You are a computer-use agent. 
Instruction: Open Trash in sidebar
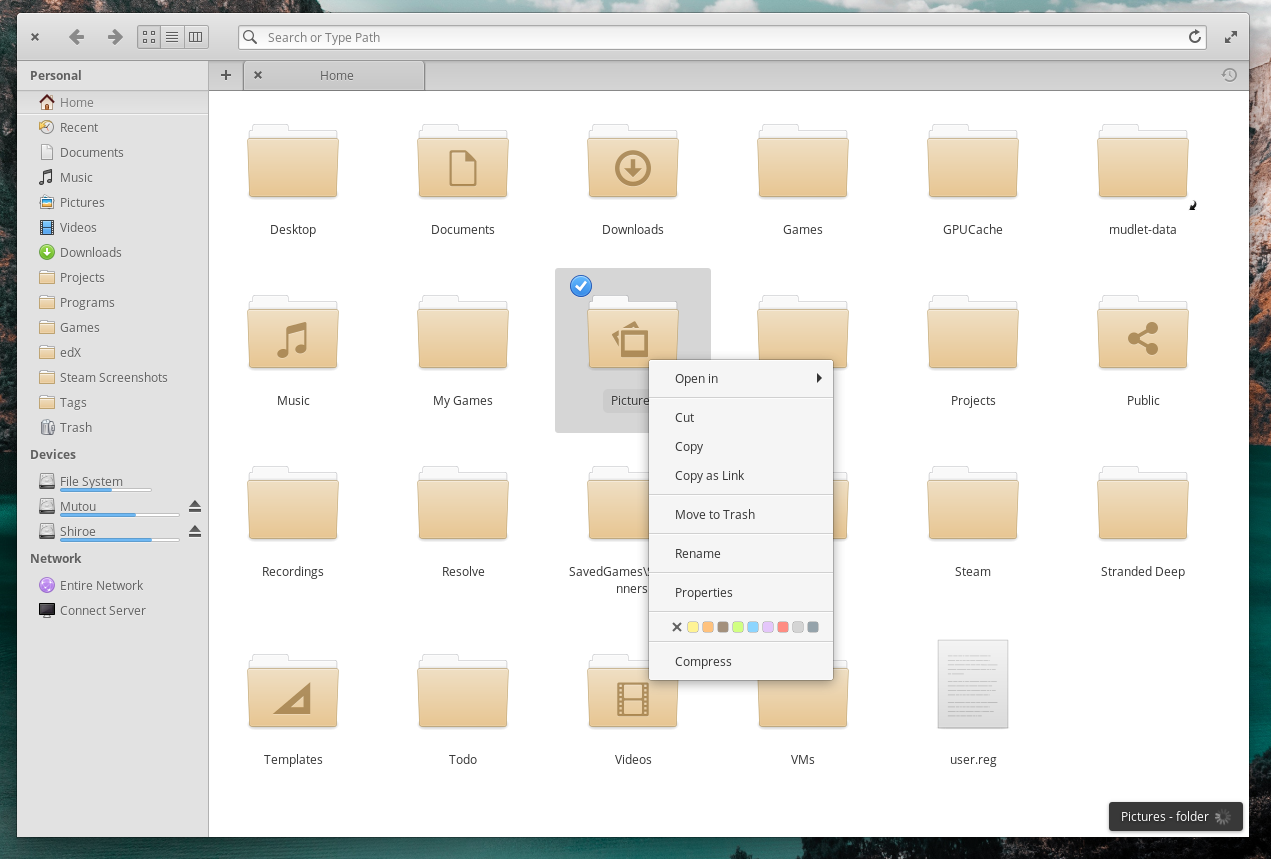tap(75, 427)
